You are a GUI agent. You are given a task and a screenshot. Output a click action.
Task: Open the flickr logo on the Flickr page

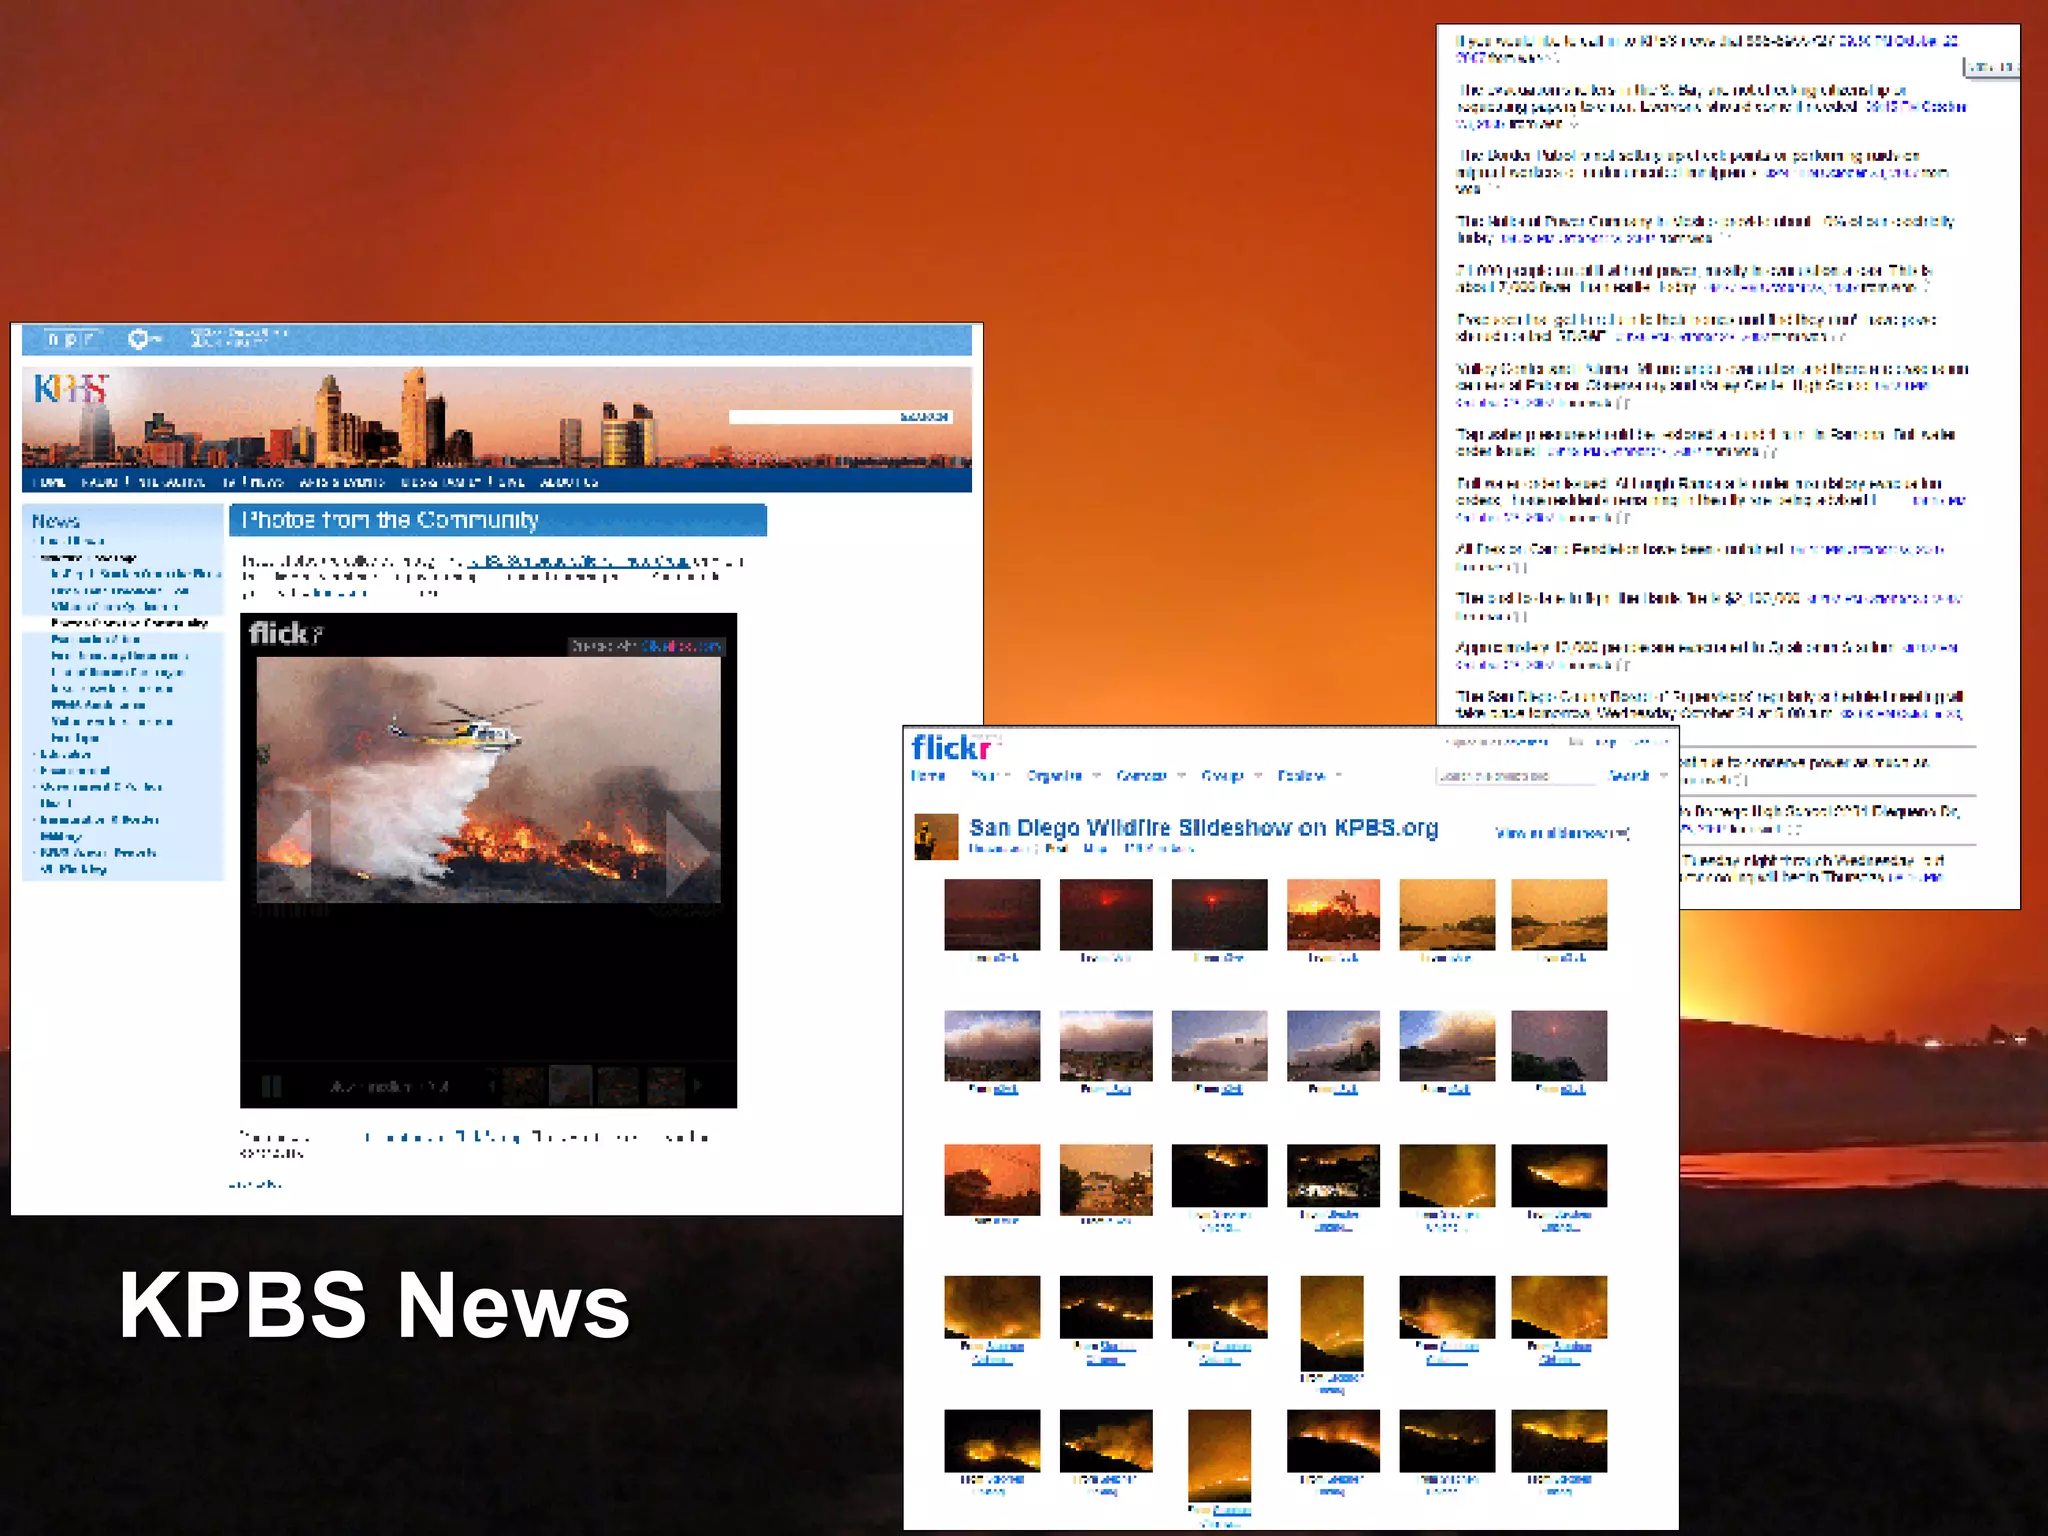point(951,748)
